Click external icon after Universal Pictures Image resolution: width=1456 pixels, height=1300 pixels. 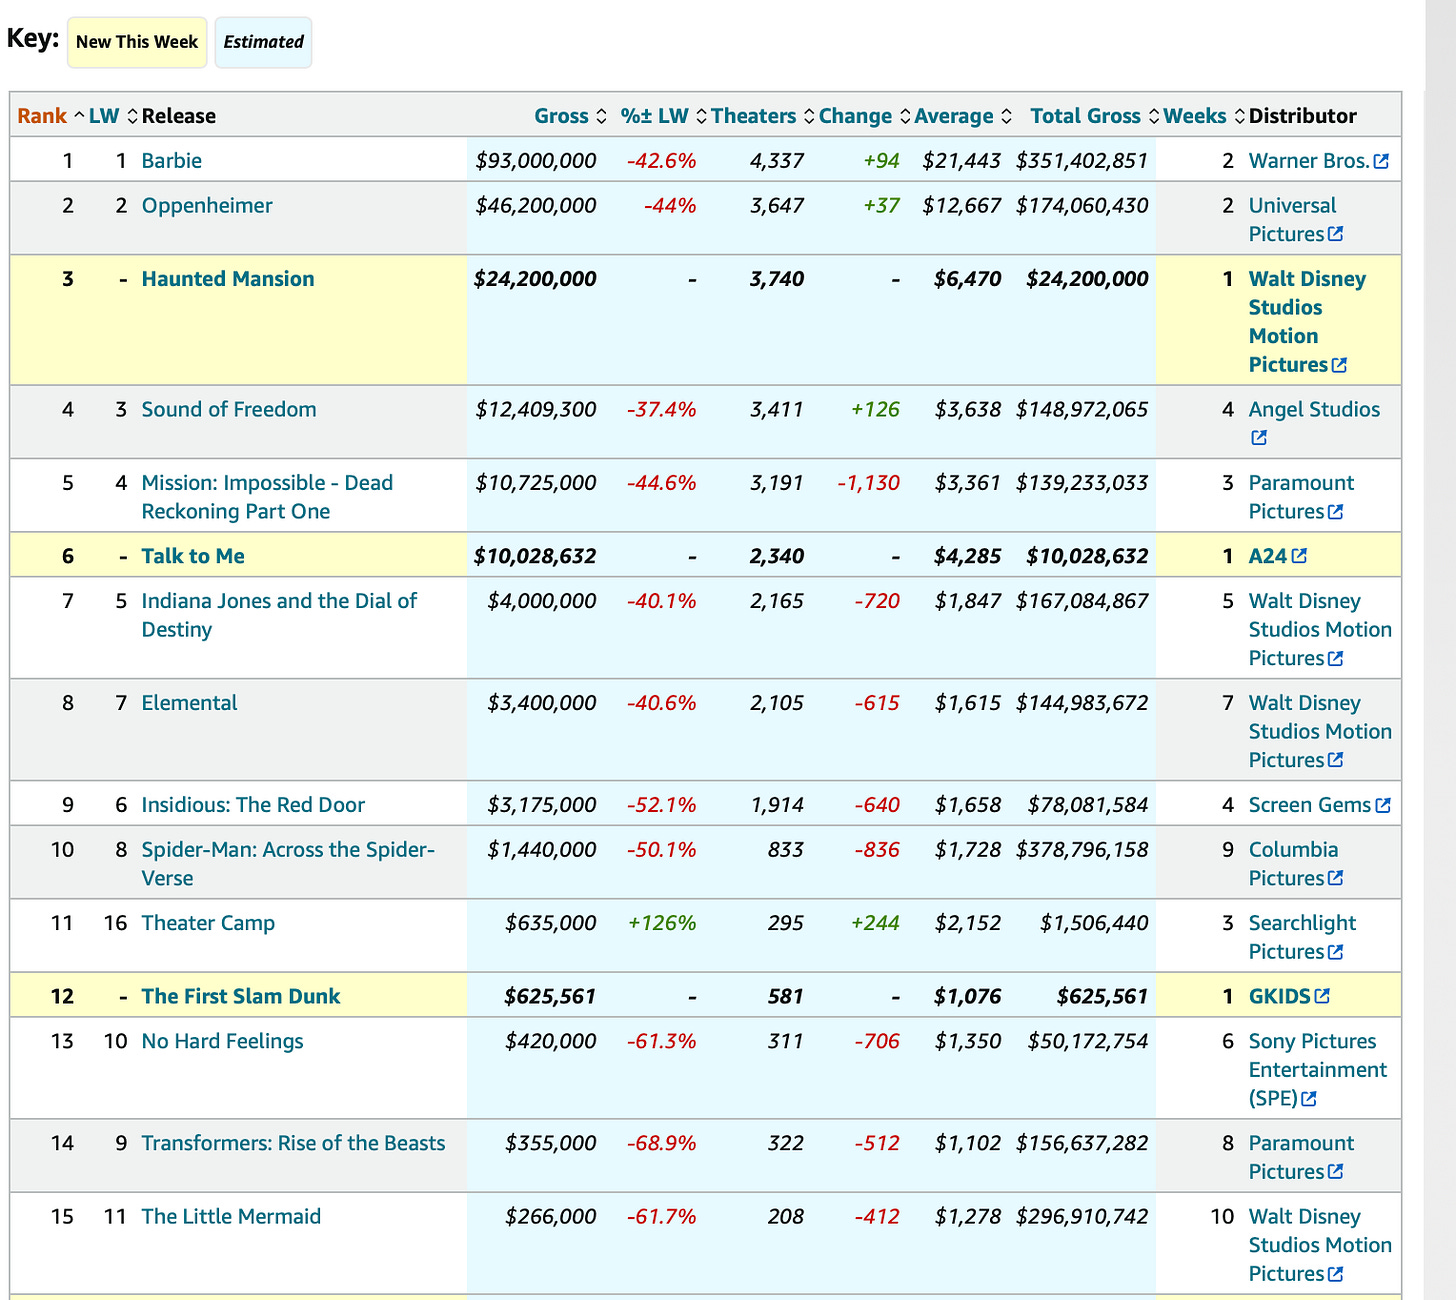[x=1335, y=234]
